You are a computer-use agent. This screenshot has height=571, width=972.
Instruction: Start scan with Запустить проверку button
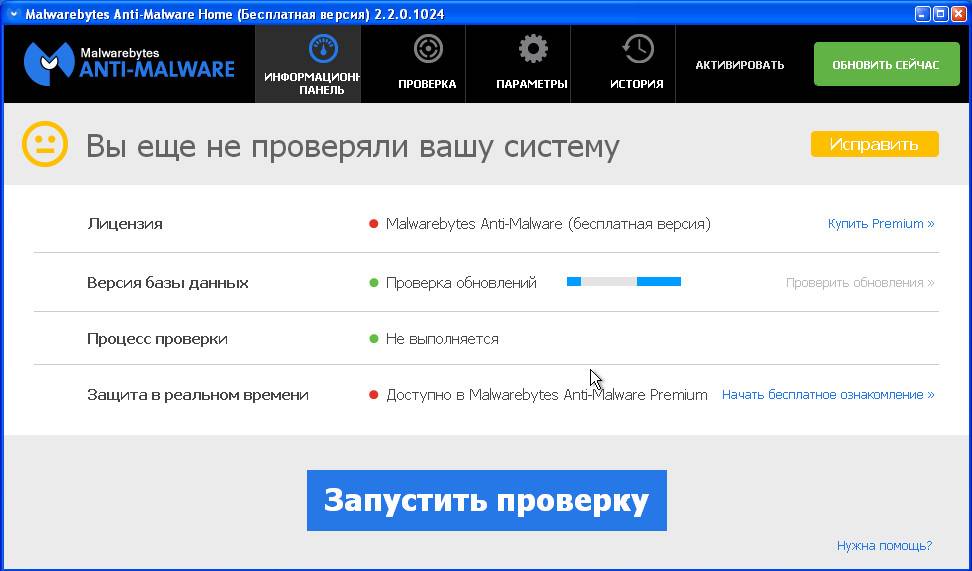[486, 500]
